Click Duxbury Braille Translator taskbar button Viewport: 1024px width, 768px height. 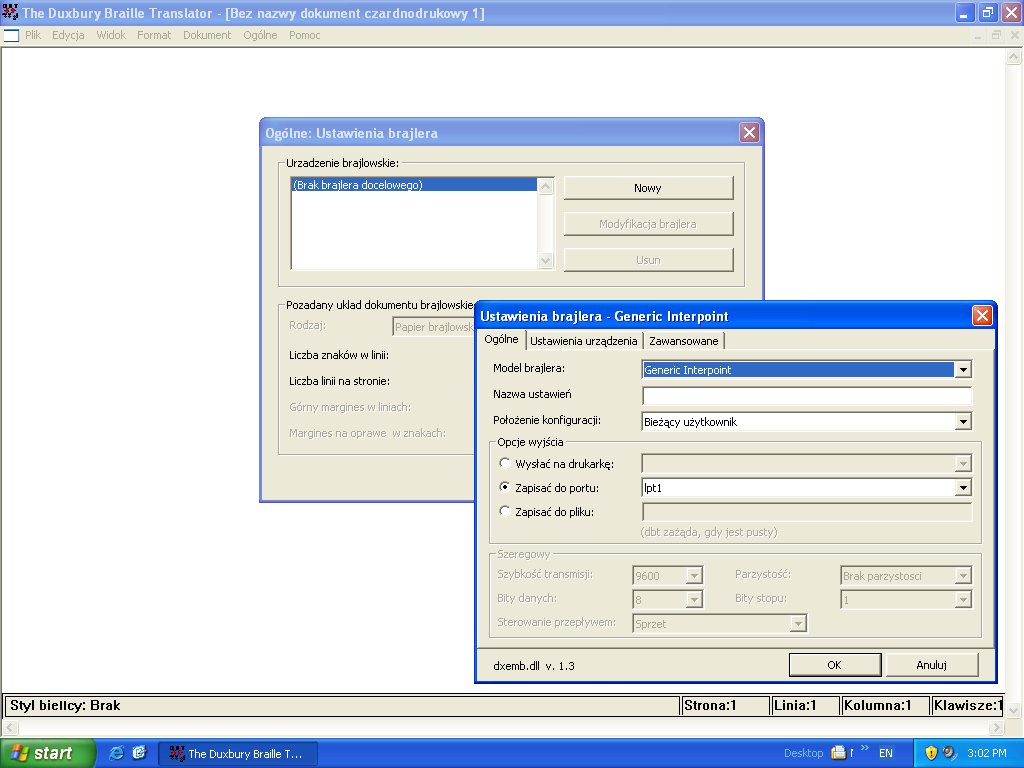click(238, 754)
